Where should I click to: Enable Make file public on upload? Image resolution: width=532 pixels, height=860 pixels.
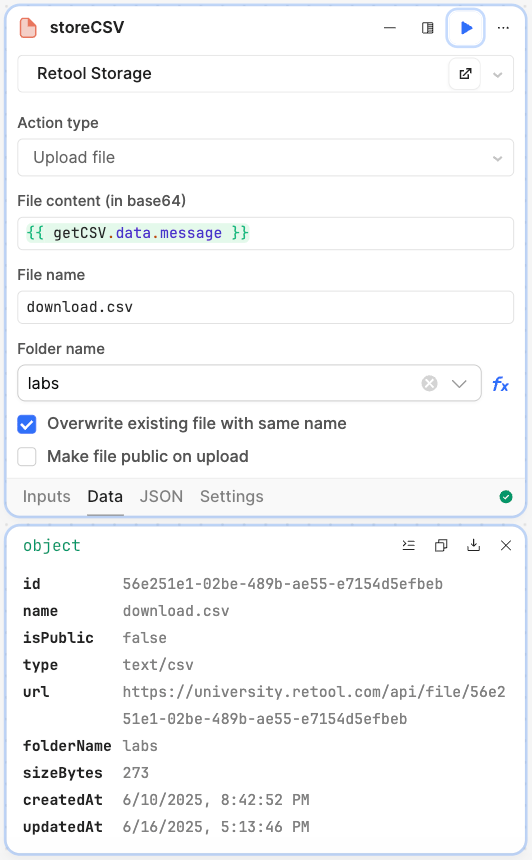(x=27, y=456)
